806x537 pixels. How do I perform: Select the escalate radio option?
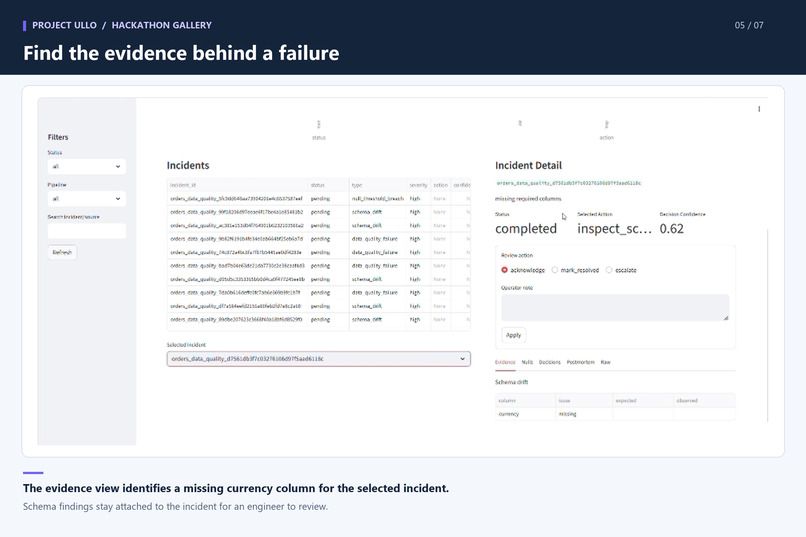tap(621, 270)
